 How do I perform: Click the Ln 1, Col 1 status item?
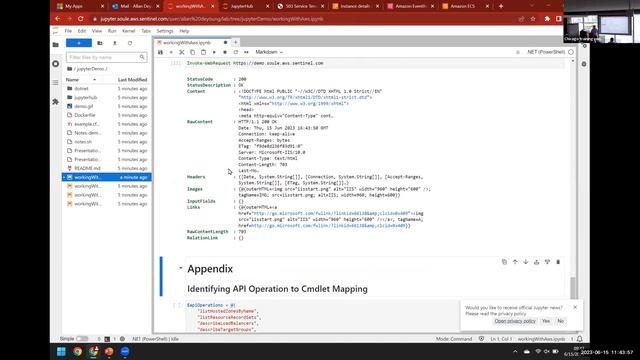coord(501,339)
